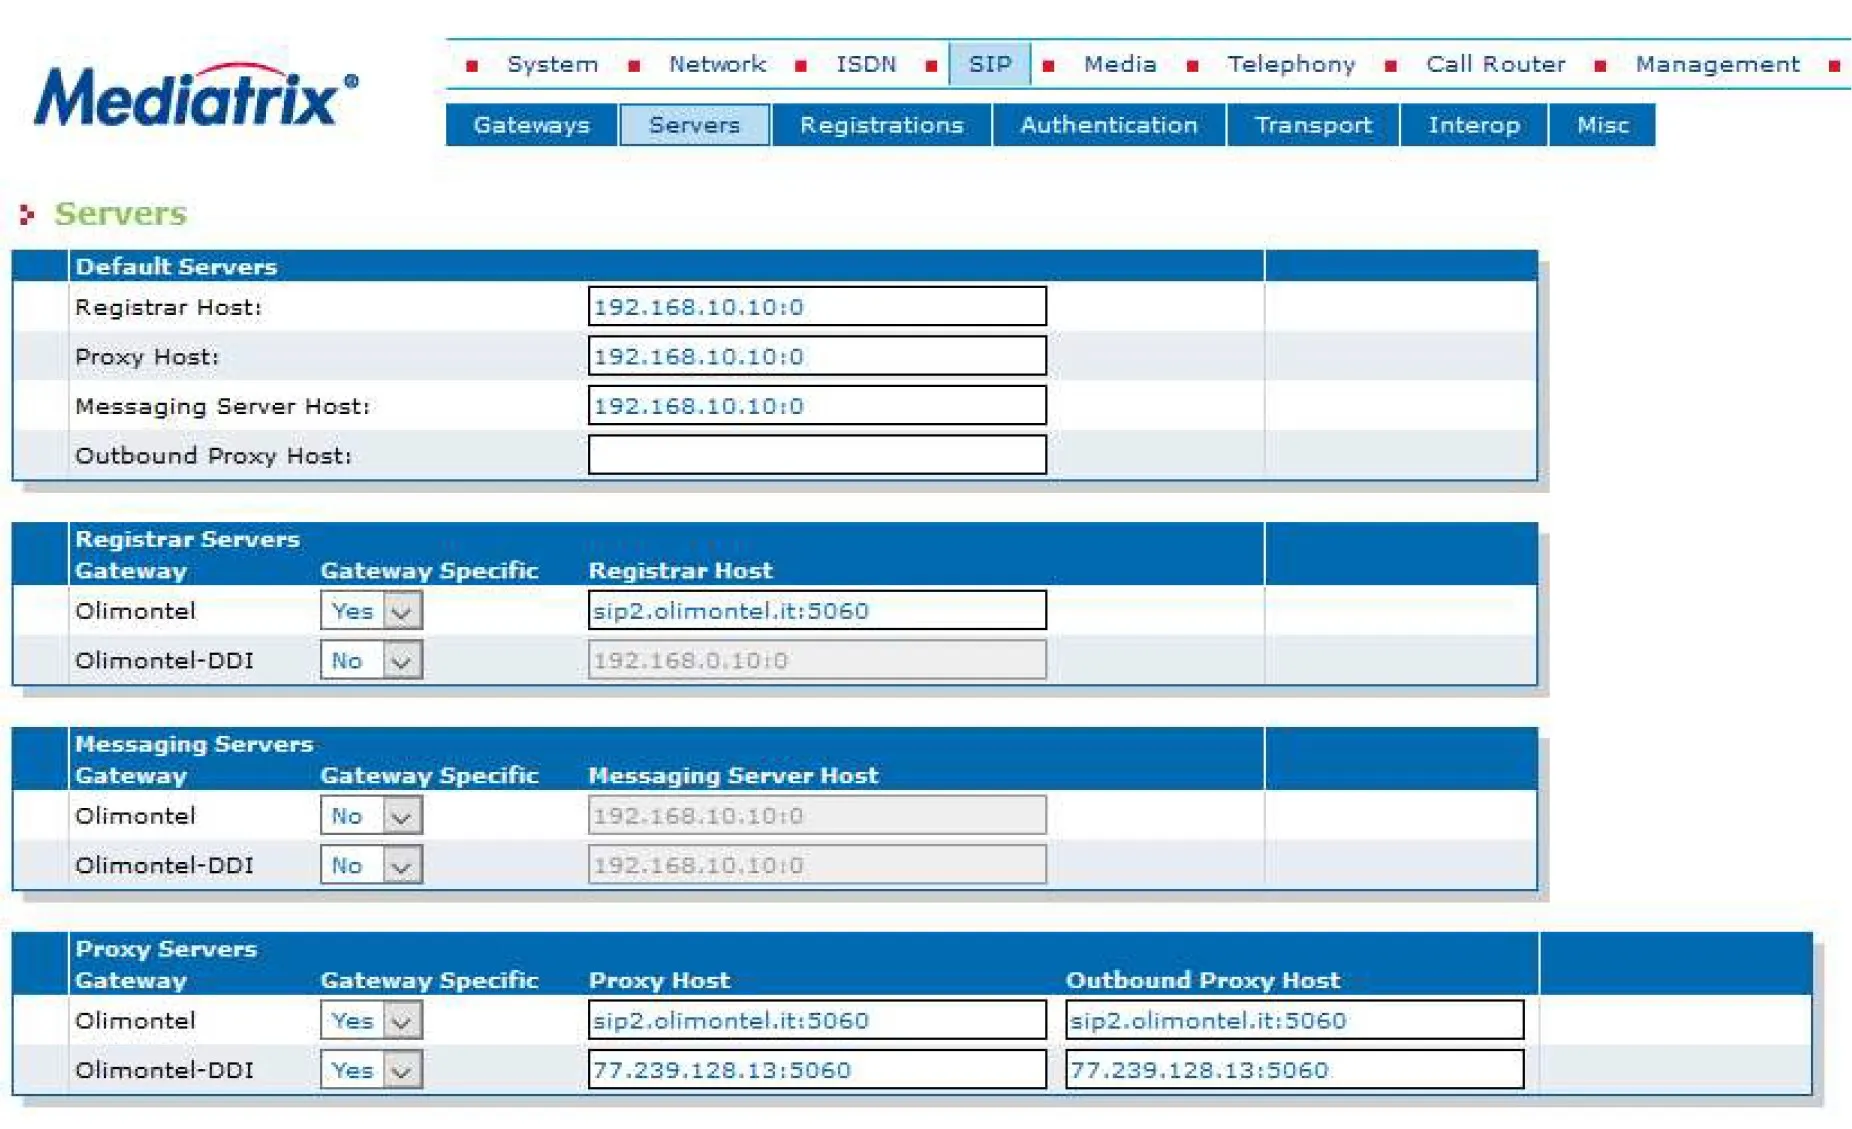Image resolution: width=1852 pixels, height=1129 pixels.
Task: Open the Interop tab
Action: point(1473,126)
